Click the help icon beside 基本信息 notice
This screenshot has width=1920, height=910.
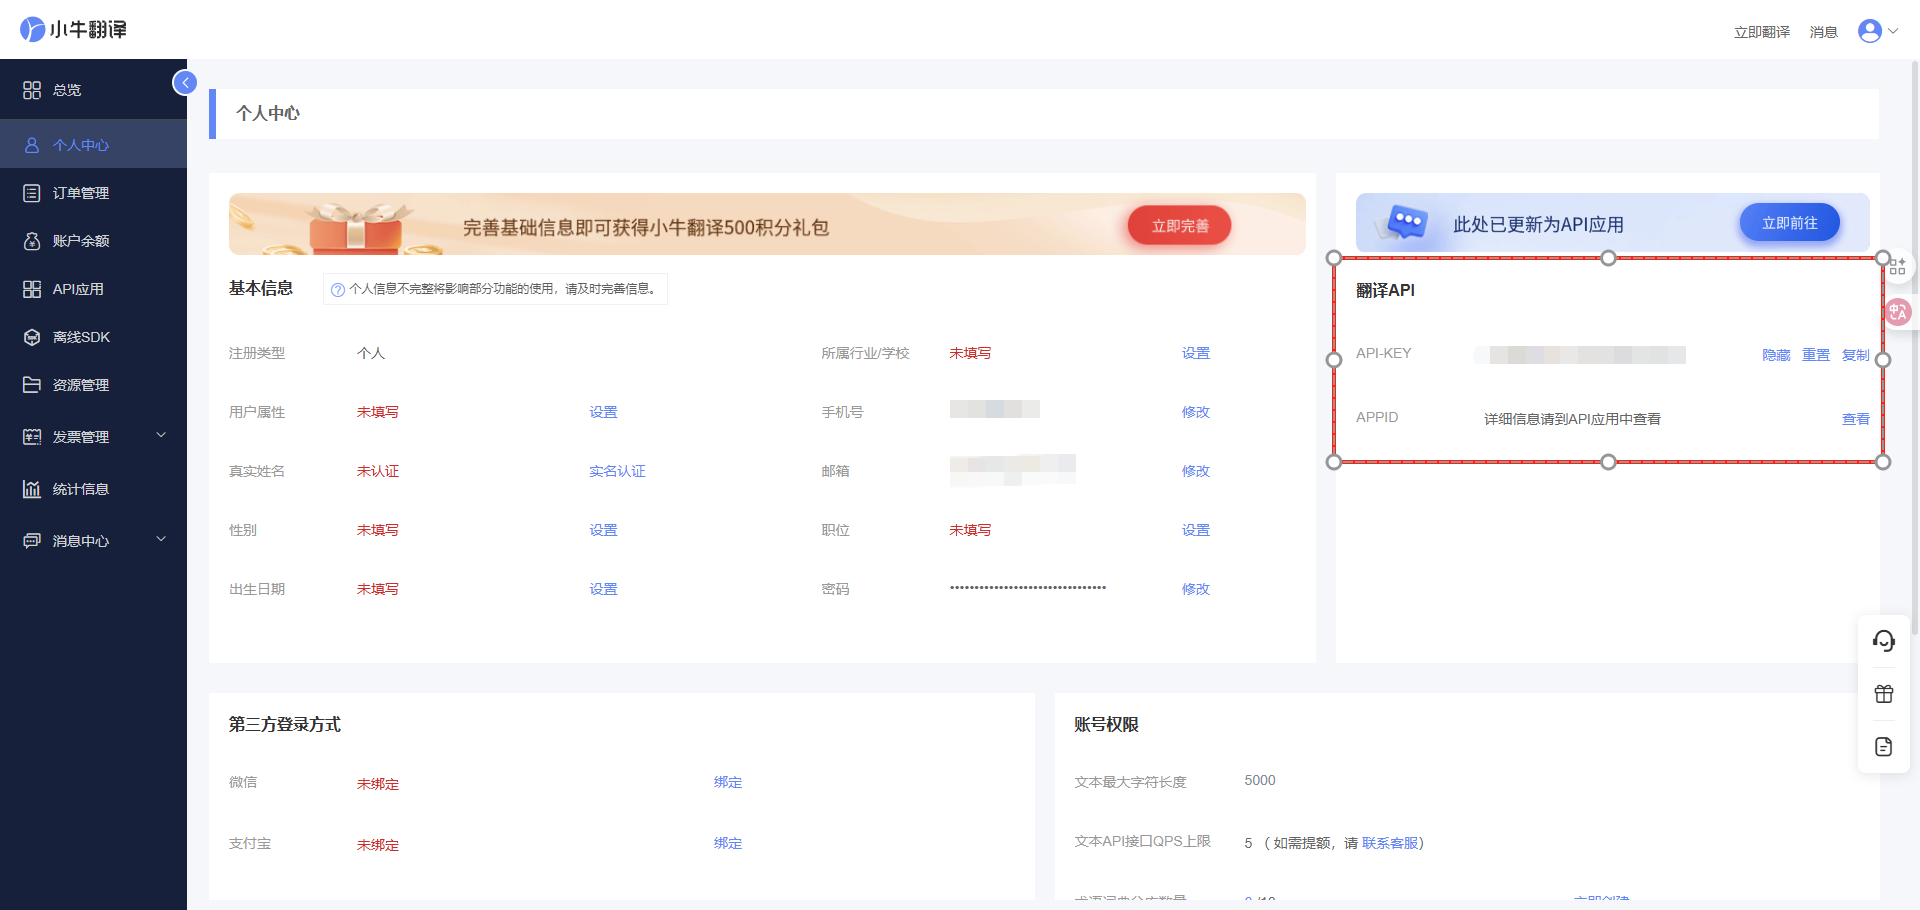click(x=338, y=290)
